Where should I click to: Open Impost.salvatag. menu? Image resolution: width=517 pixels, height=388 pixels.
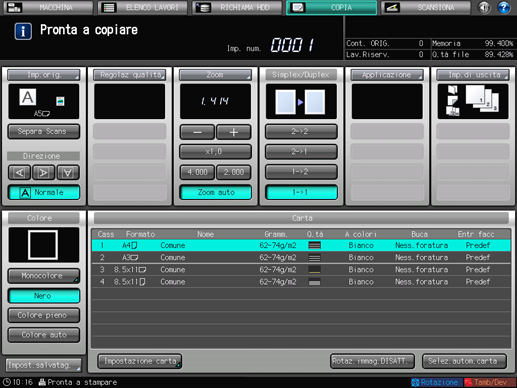coord(43,365)
